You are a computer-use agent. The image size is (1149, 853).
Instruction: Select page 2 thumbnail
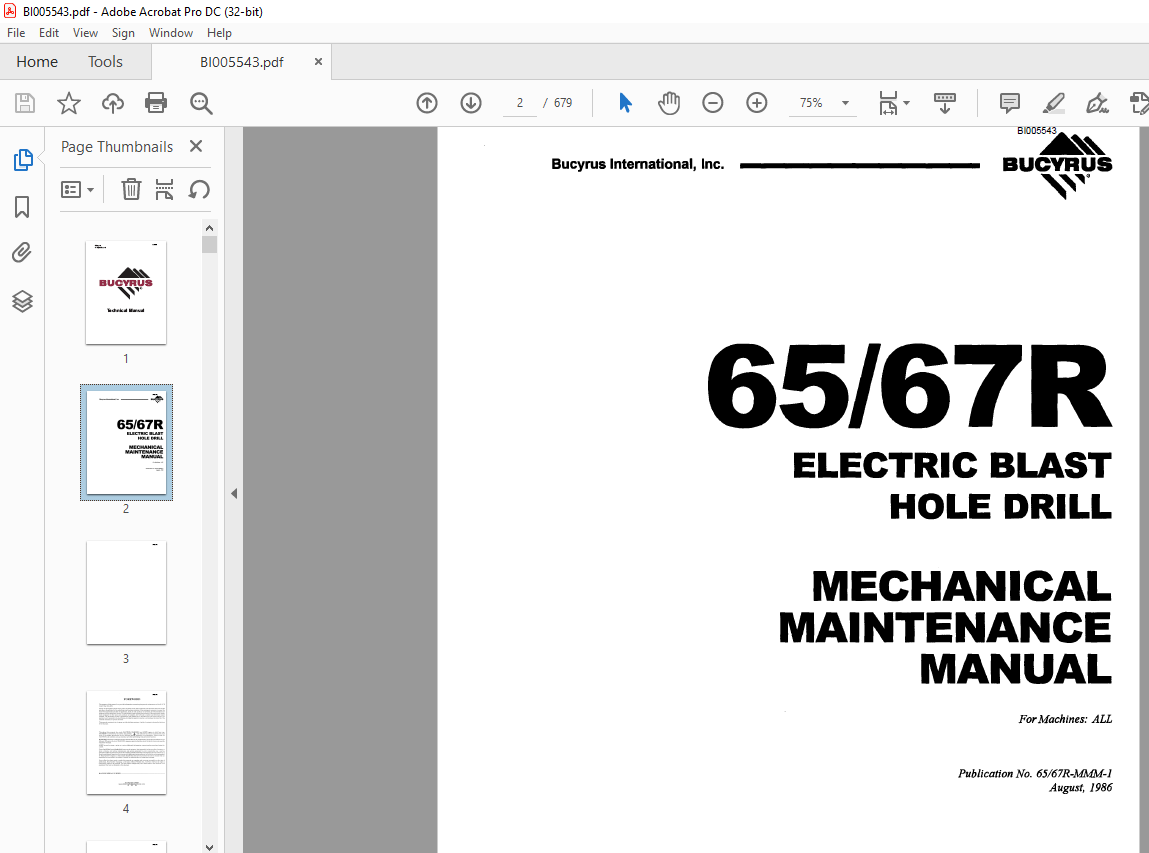coord(126,443)
